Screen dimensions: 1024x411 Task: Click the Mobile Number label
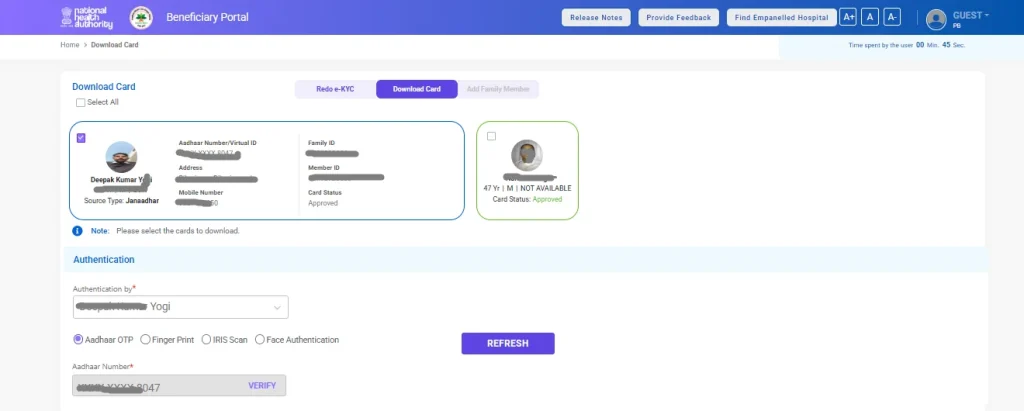(201, 193)
